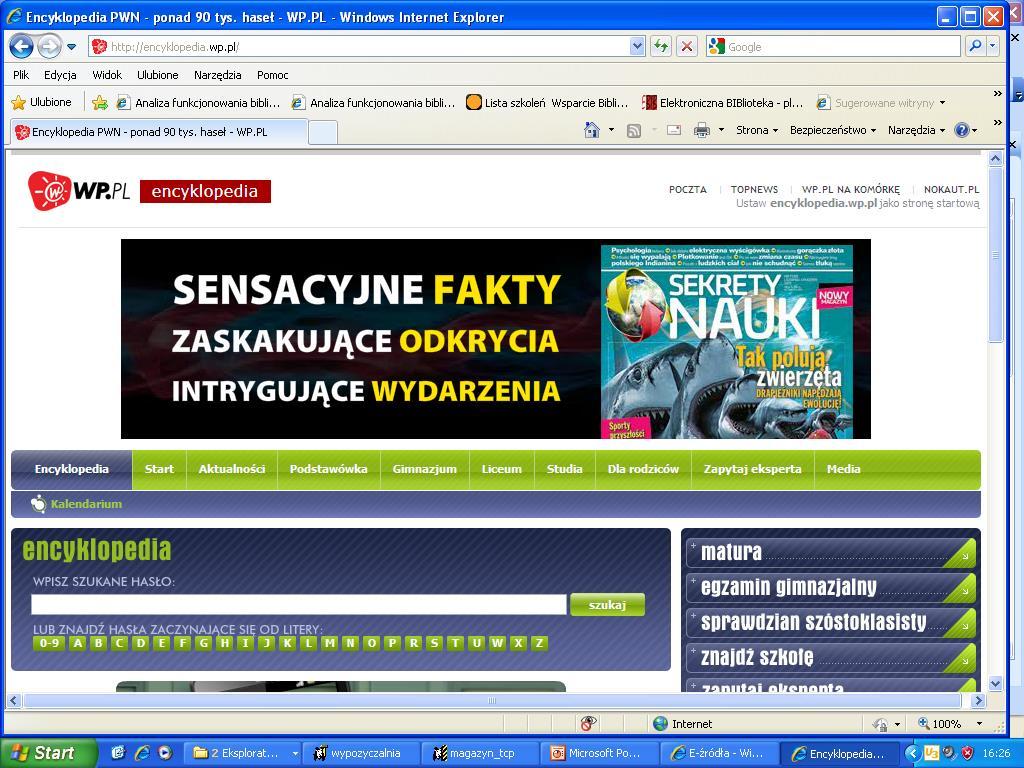Click the vertical scrollbar down arrow
This screenshot has height=768, width=1024.
coord(995,684)
